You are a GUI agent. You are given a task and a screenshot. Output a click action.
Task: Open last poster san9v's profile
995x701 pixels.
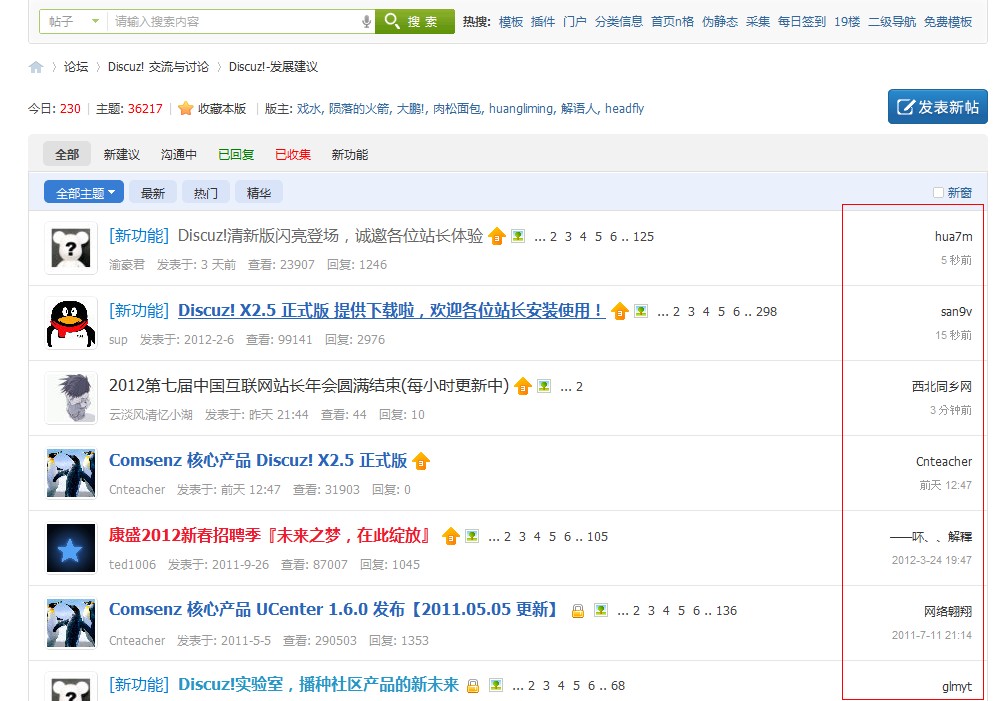pyautogui.click(x=956, y=311)
